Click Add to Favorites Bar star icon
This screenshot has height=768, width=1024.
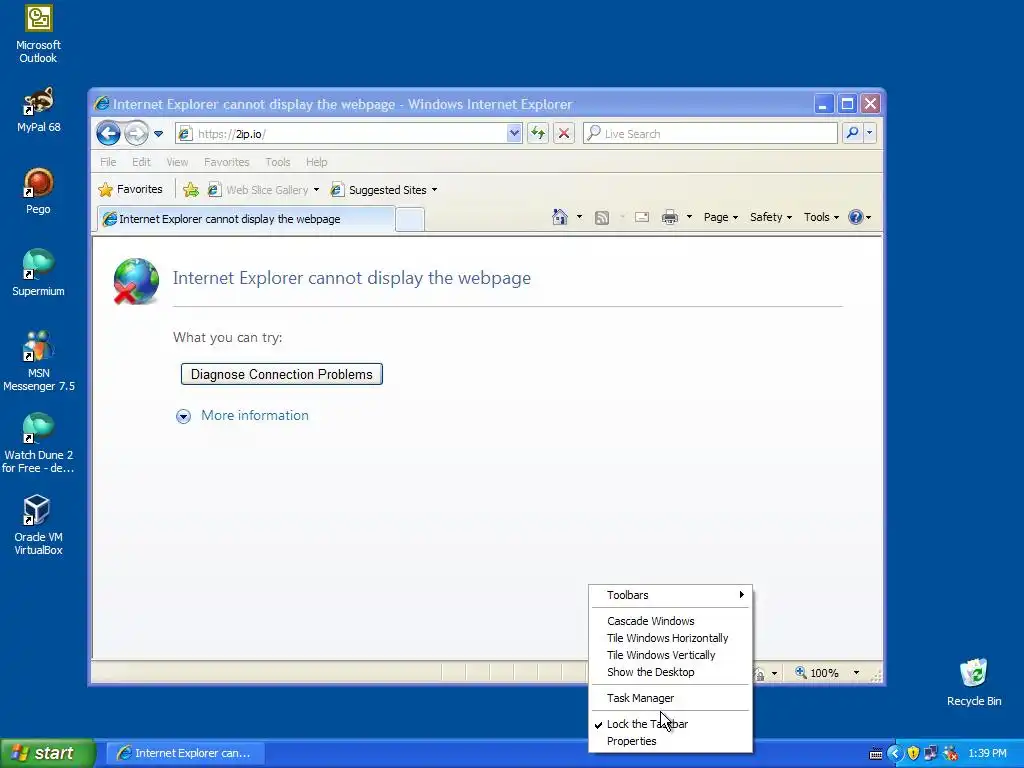click(191, 190)
